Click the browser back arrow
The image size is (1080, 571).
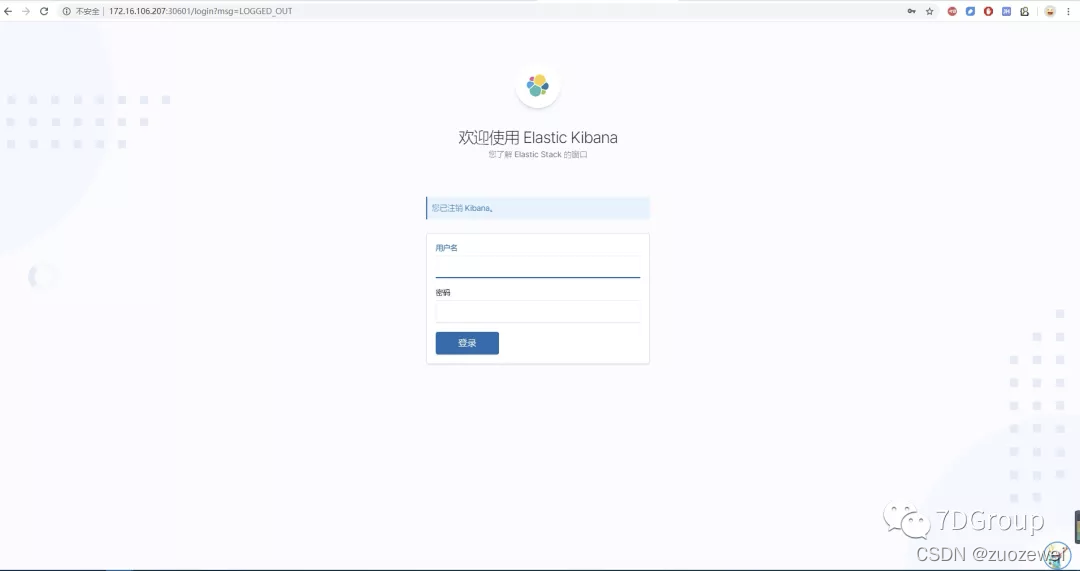8,11
